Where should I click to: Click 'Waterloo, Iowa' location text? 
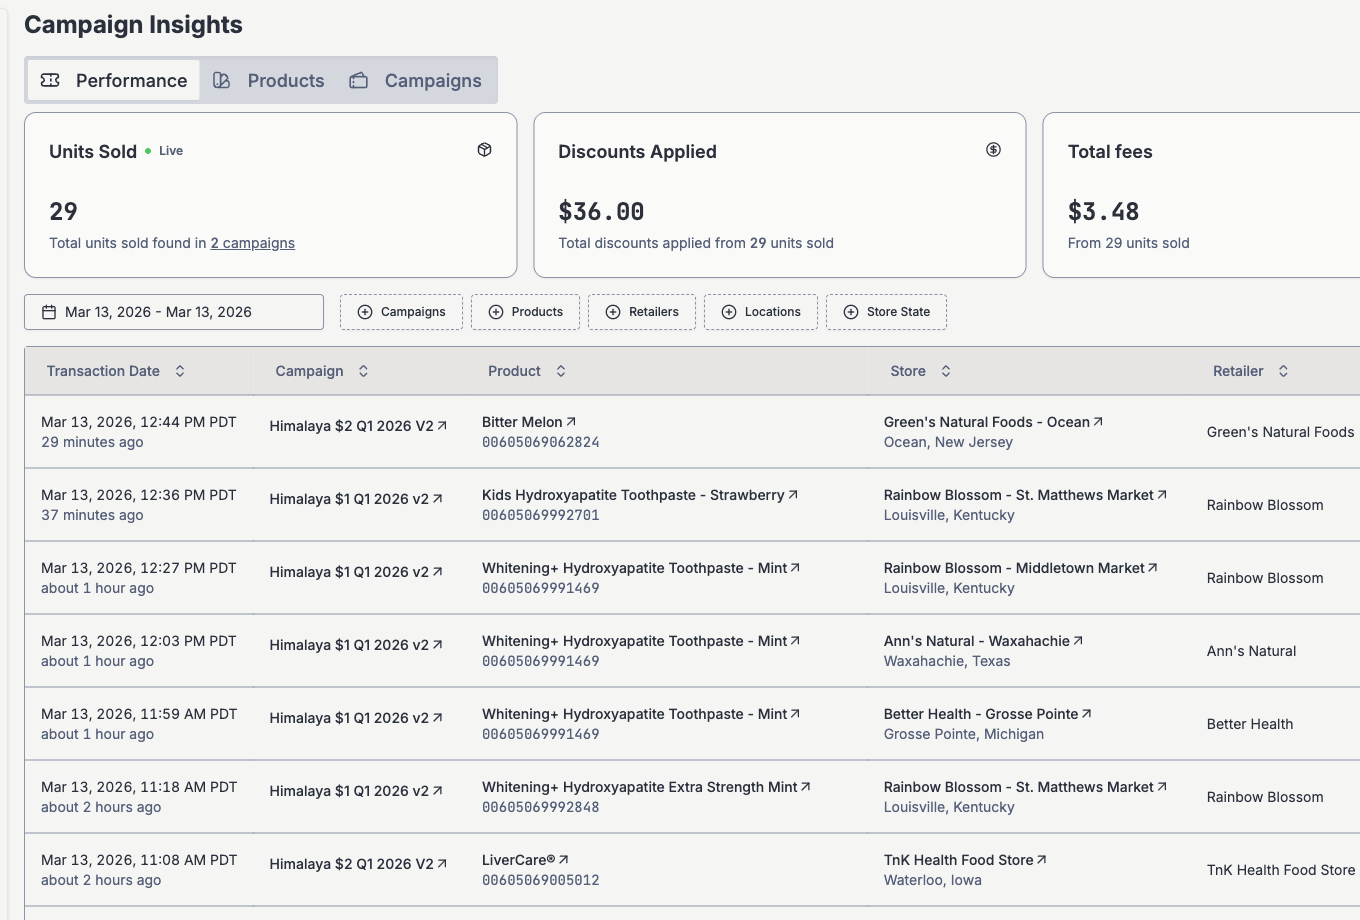933,880
